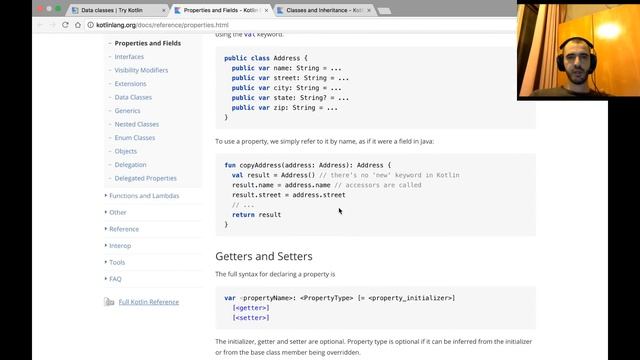This screenshot has height=360, width=640.
Task: Open Extensions in the sidebar
Action: coord(130,84)
